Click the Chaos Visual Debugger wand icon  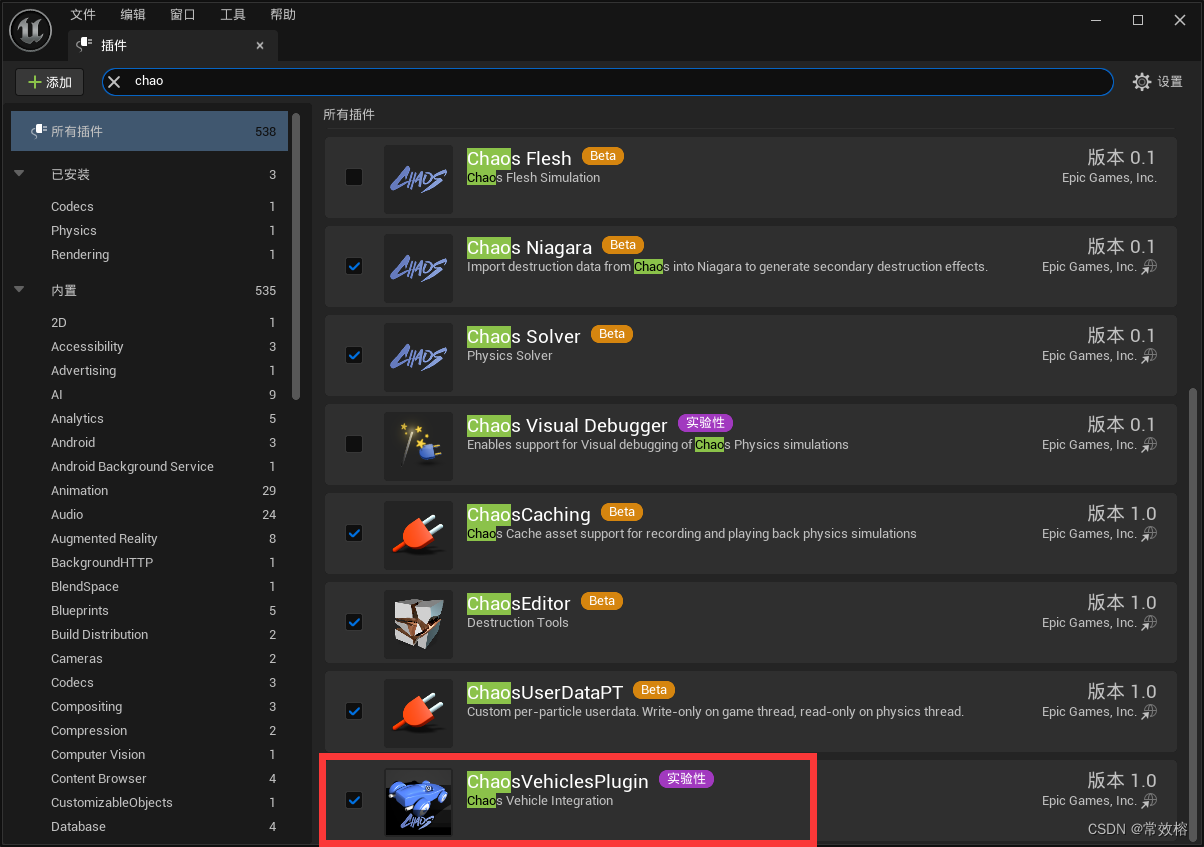tap(418, 447)
